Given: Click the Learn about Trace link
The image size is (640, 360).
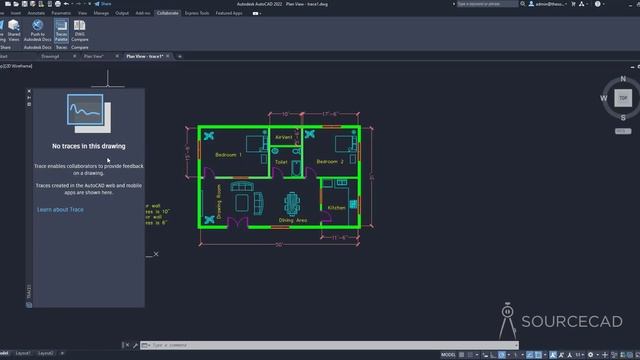Looking at the screenshot, I should click(60, 210).
